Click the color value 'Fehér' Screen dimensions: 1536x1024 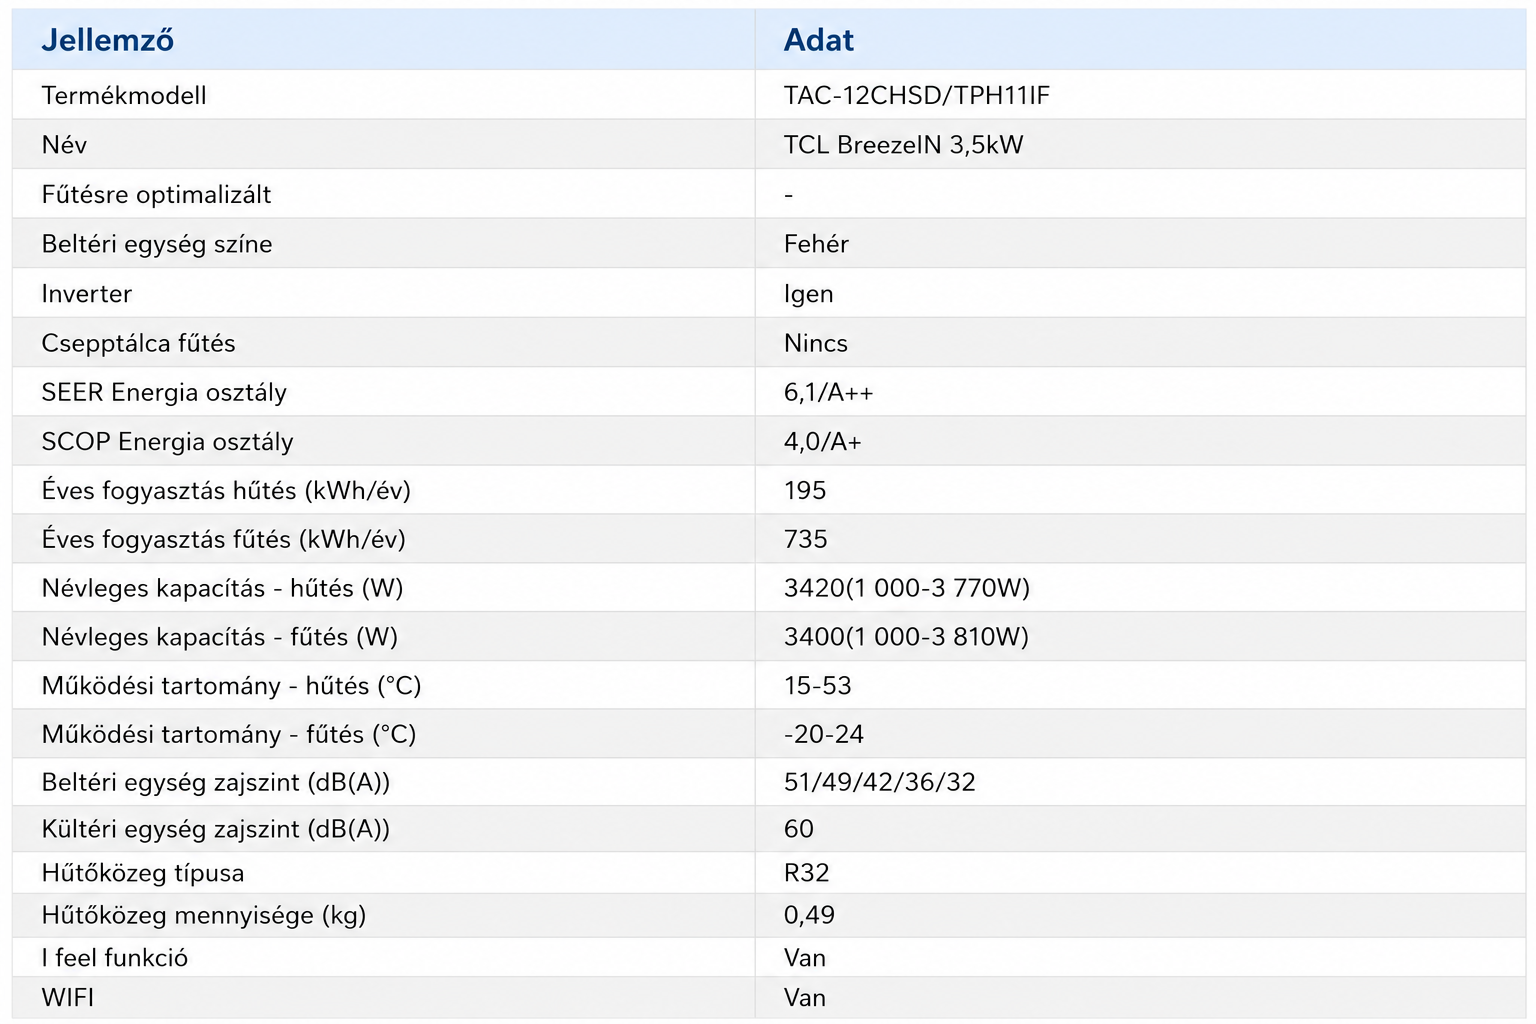pos(816,244)
